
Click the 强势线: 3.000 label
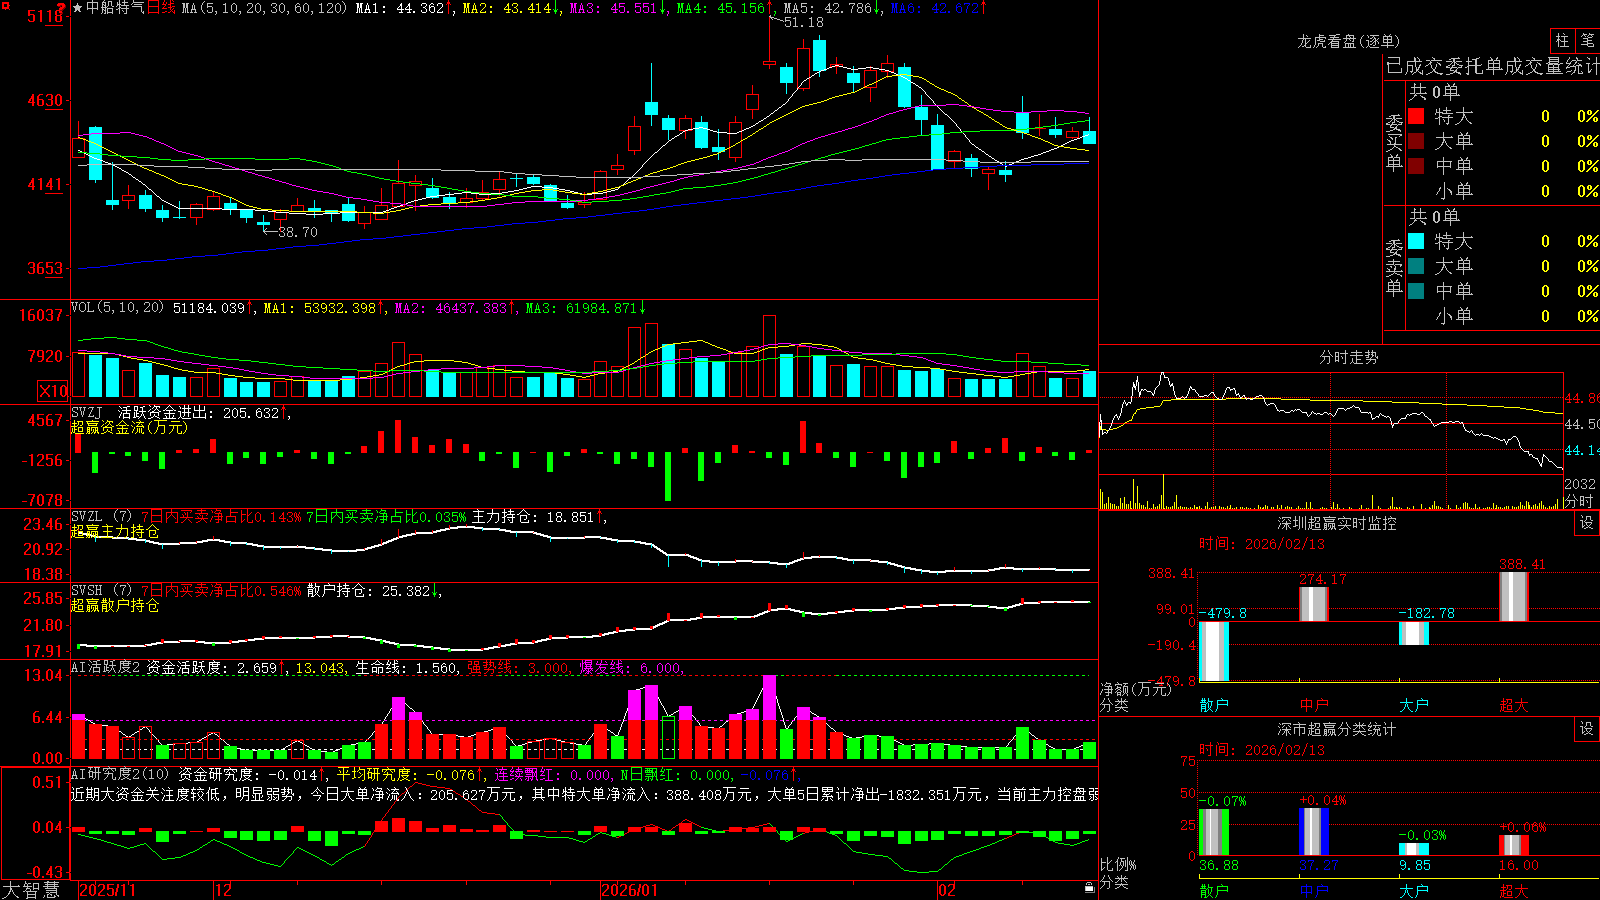tap(519, 667)
